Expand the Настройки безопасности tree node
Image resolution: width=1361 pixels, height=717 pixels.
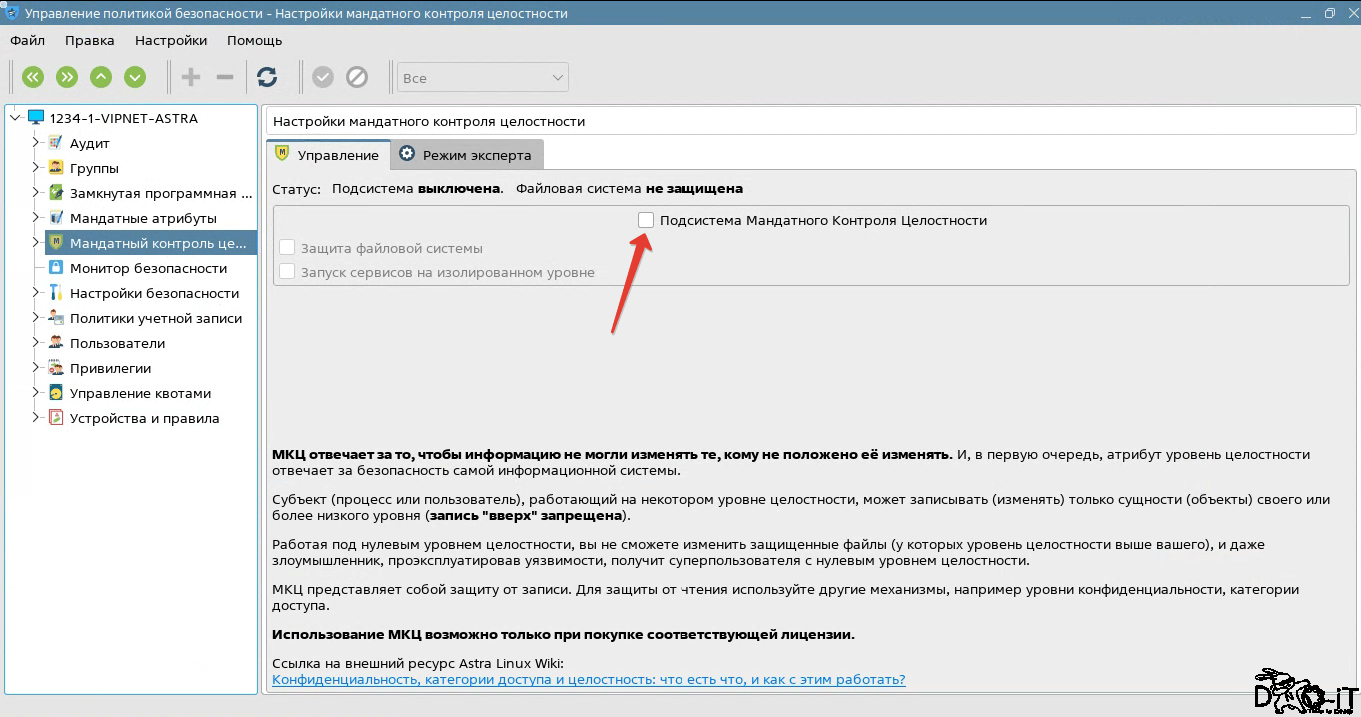coord(36,293)
